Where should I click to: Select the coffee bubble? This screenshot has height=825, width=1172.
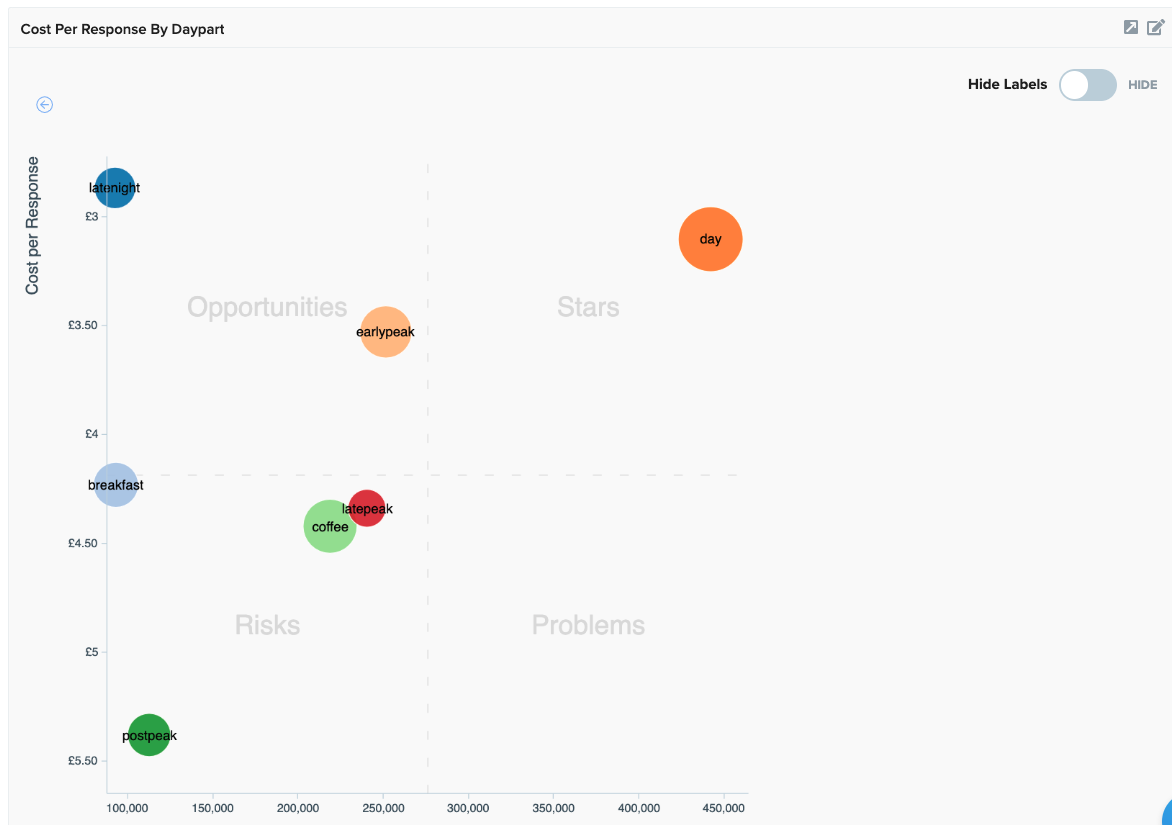point(330,526)
